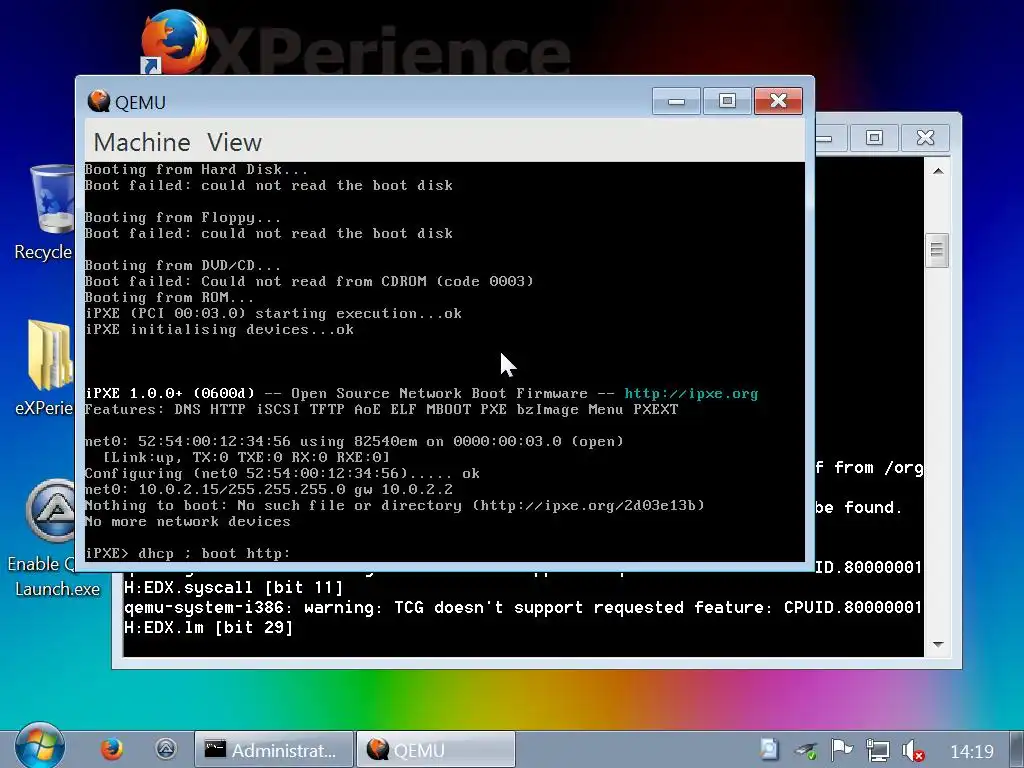
Task: Click the safely remove hardware tray icon
Action: pyautogui.click(x=807, y=750)
